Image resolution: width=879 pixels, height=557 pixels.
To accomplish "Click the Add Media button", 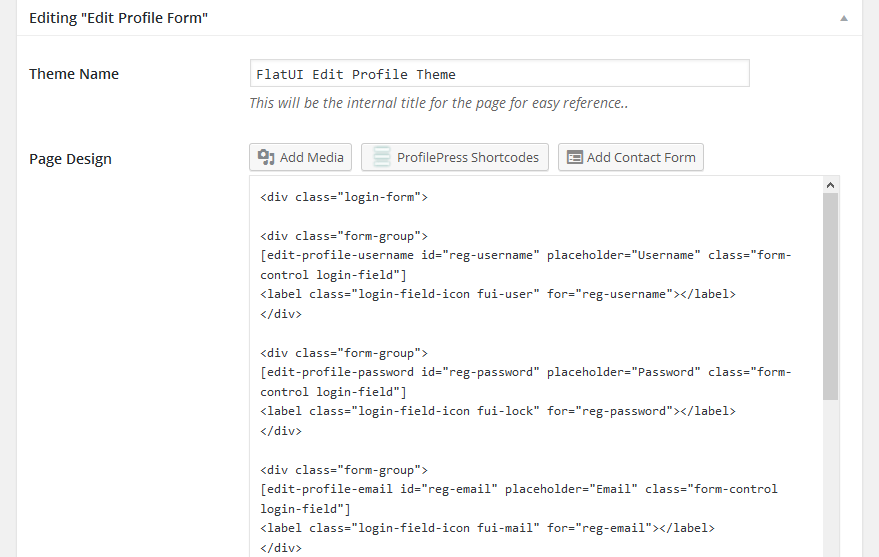I will pos(300,157).
